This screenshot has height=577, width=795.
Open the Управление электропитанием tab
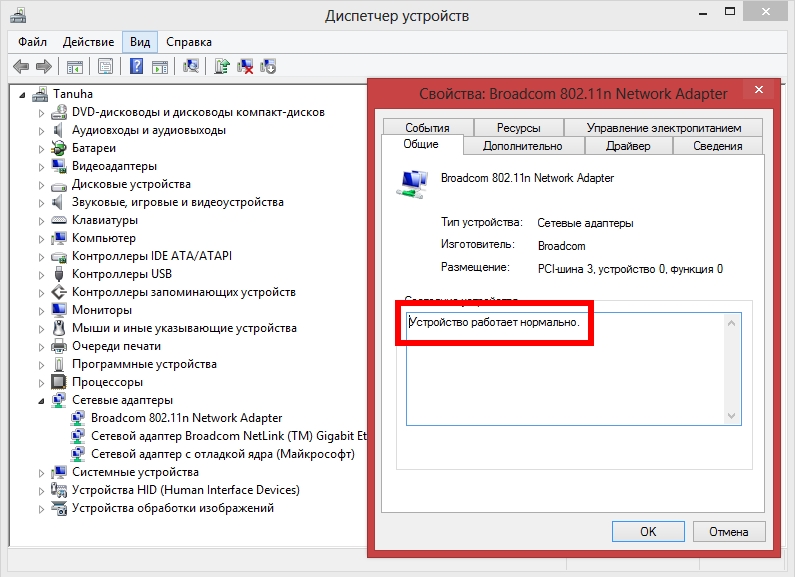663,128
